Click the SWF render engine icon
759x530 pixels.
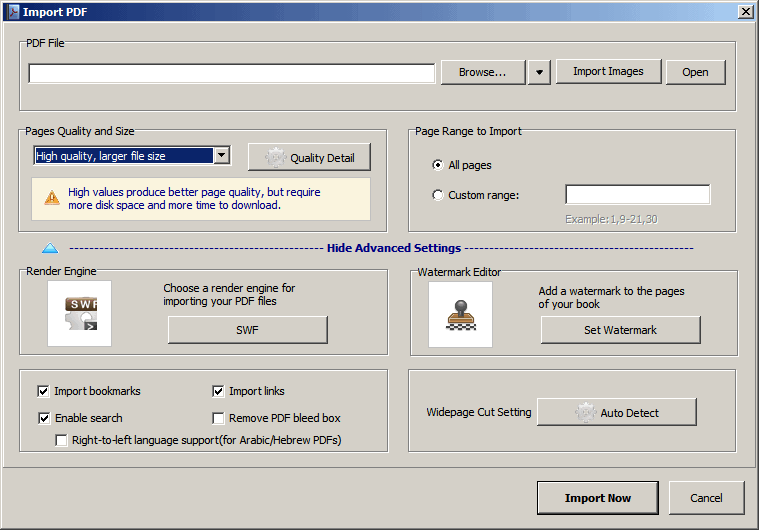click(79, 314)
